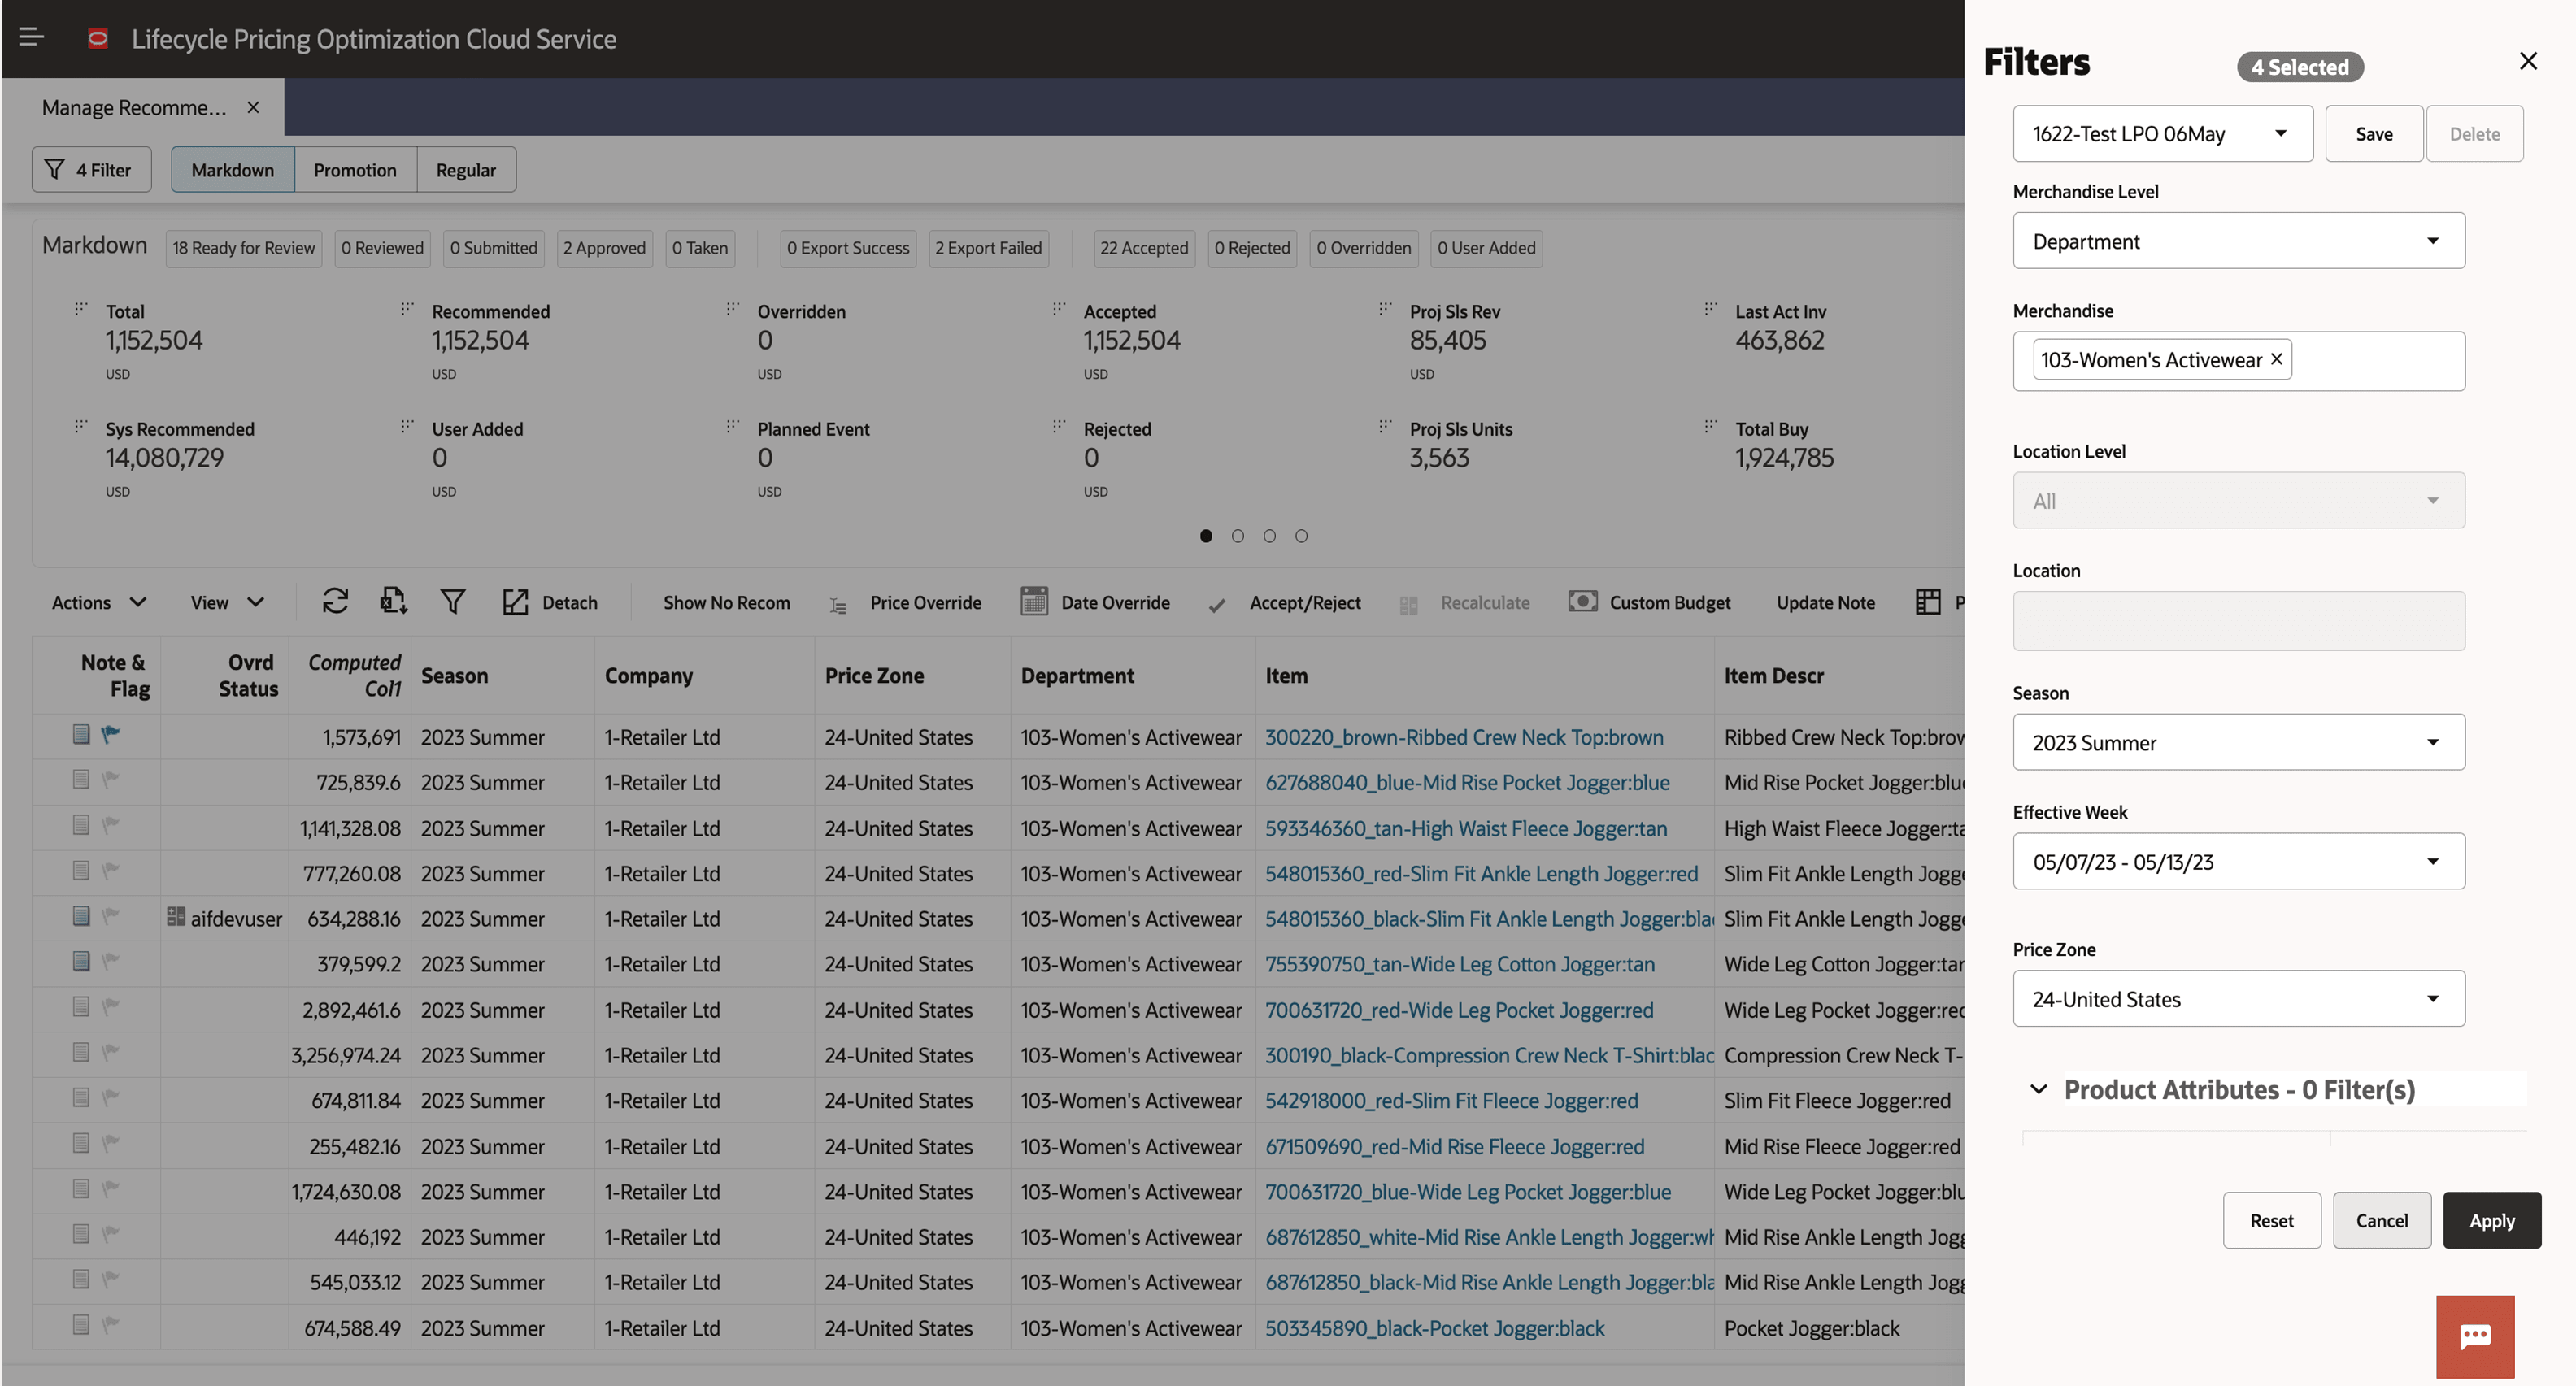Screen dimensions: 2576x1386
Task: Apply the selected filters
Action: [x=2491, y=1220]
